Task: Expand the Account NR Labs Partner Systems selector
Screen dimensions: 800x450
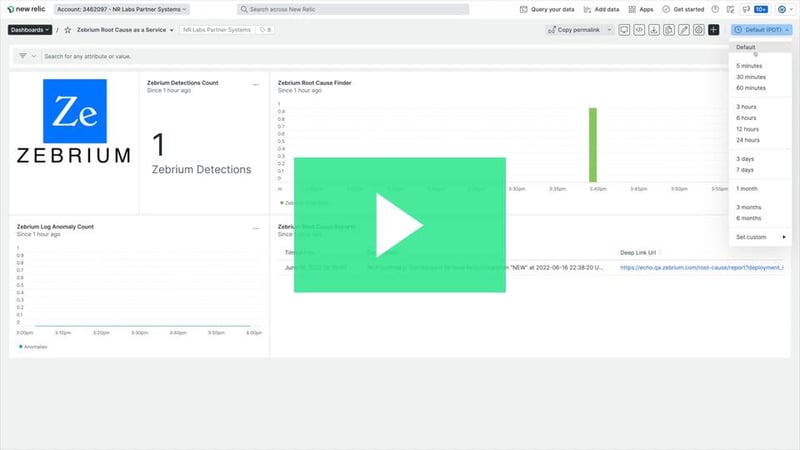Action: click(121, 9)
